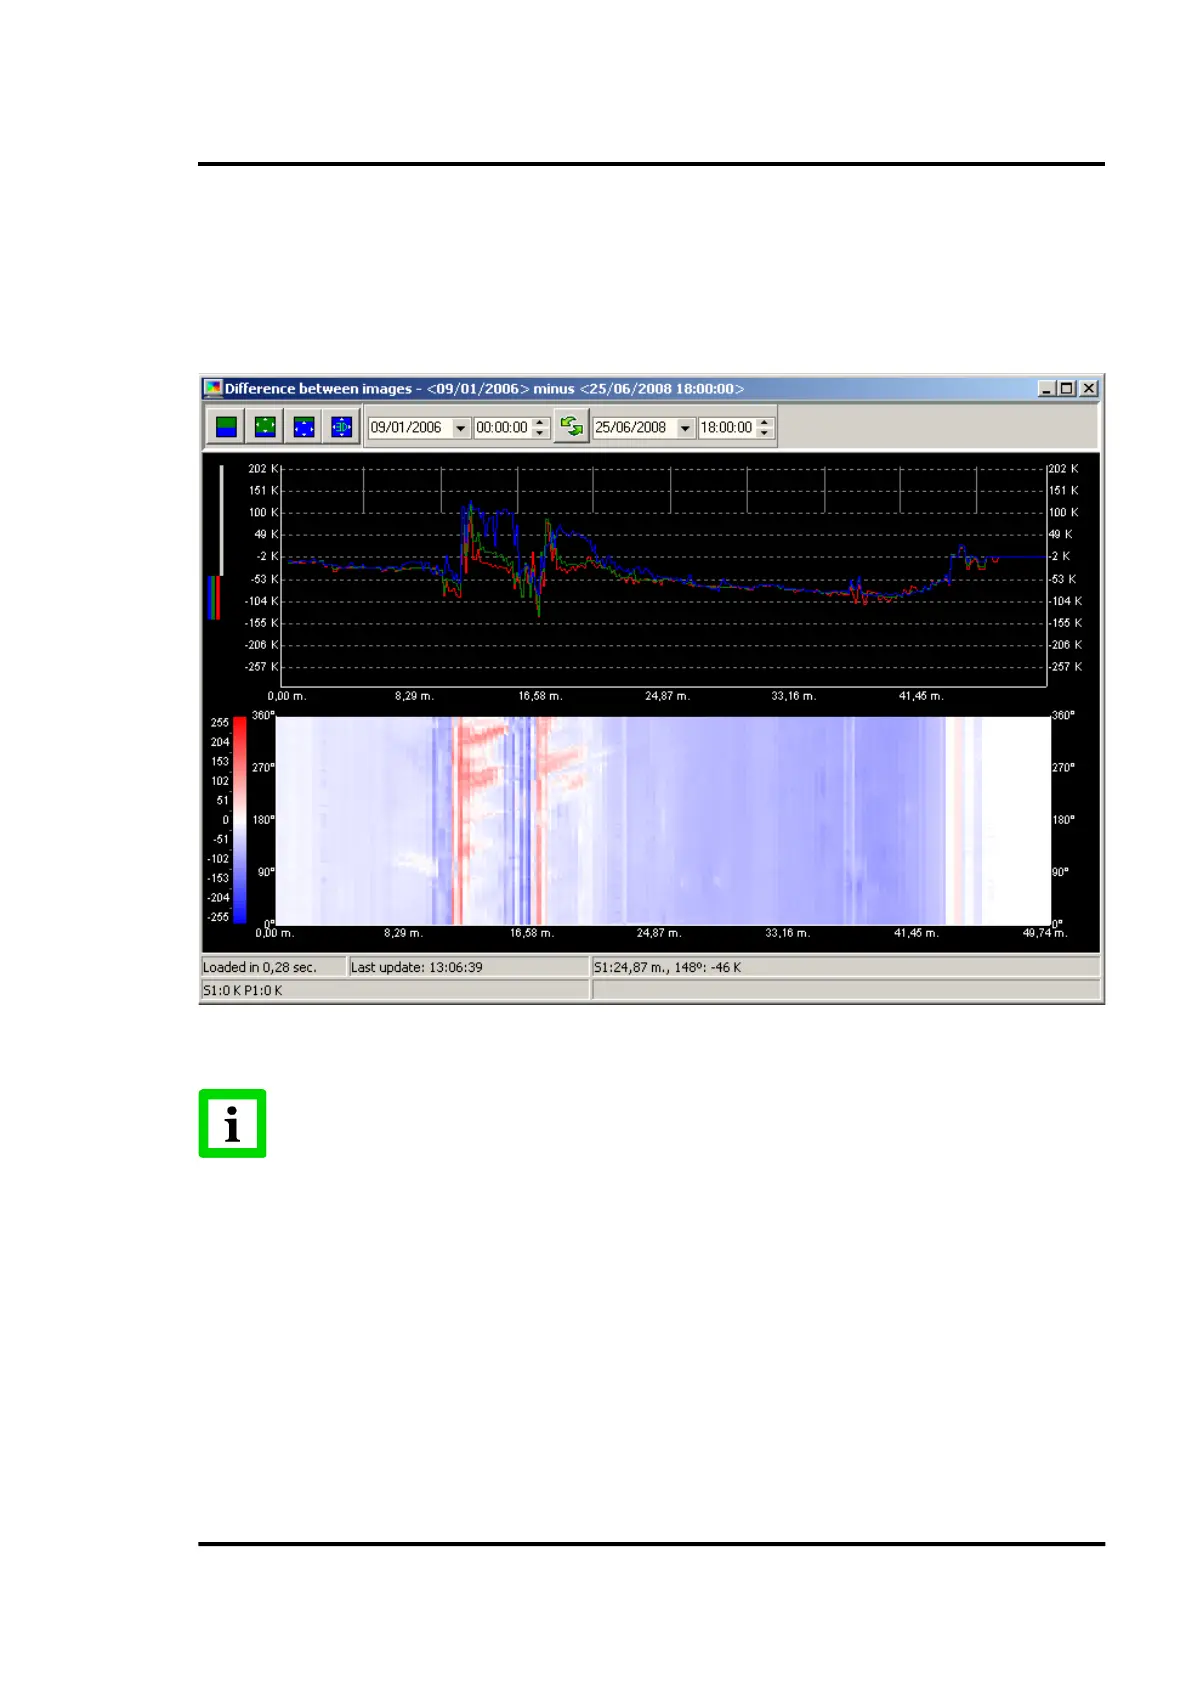Click the green-blue split view toolbar icon
Viewport: 1191px width, 1684px height.
227,427
